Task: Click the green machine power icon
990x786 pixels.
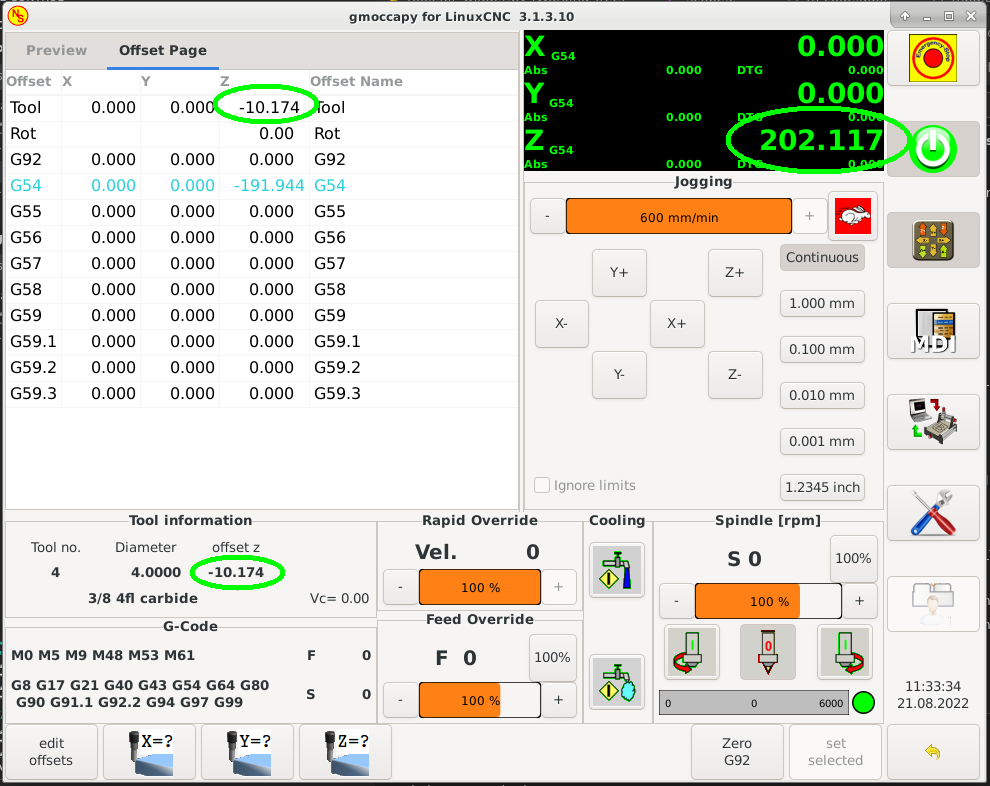Action: coord(932,148)
